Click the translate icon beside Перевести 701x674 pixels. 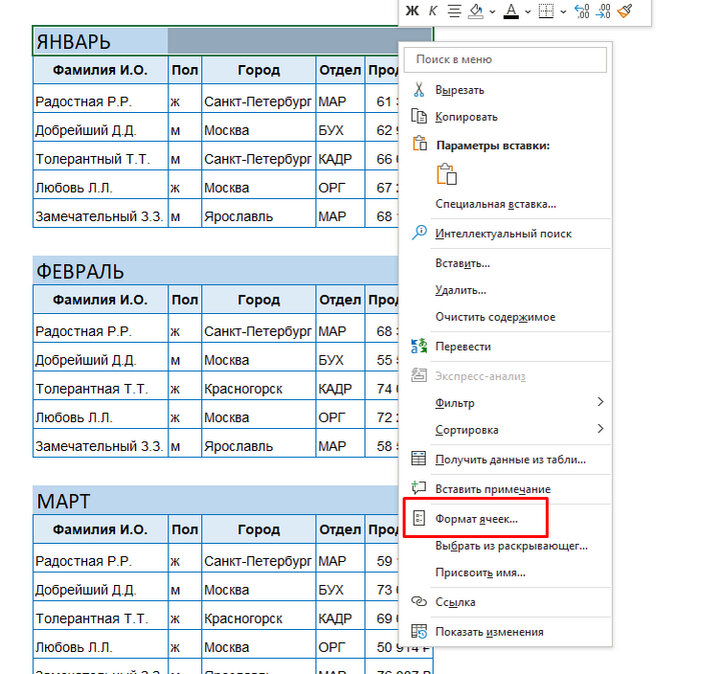[419, 346]
